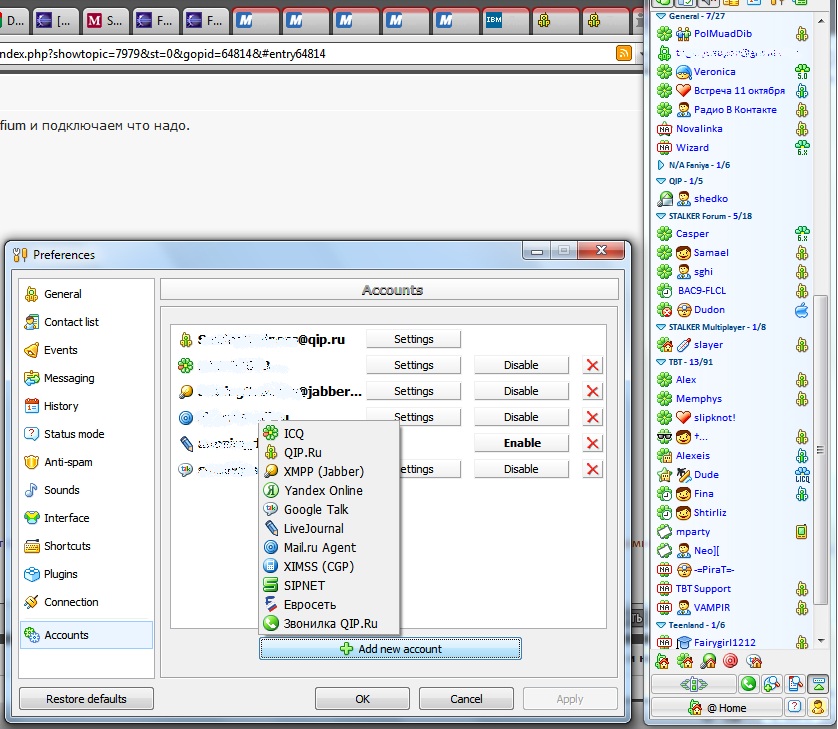Click the yellow user profile icon
This screenshot has height=729, width=838.
[818, 707]
